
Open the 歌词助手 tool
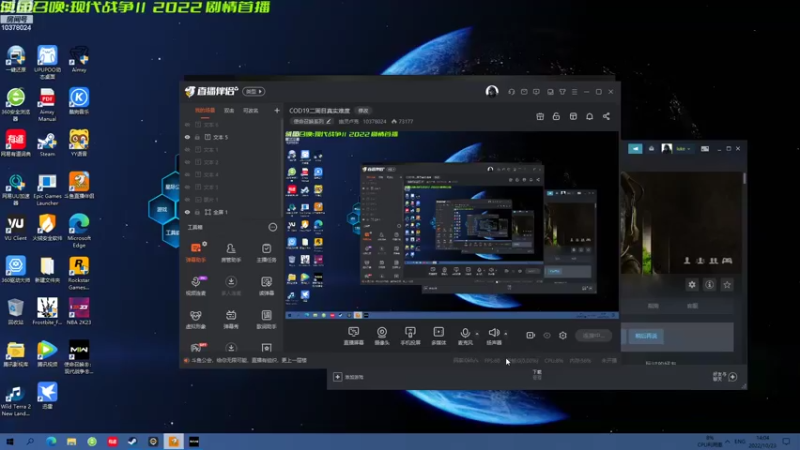[x=266, y=319]
